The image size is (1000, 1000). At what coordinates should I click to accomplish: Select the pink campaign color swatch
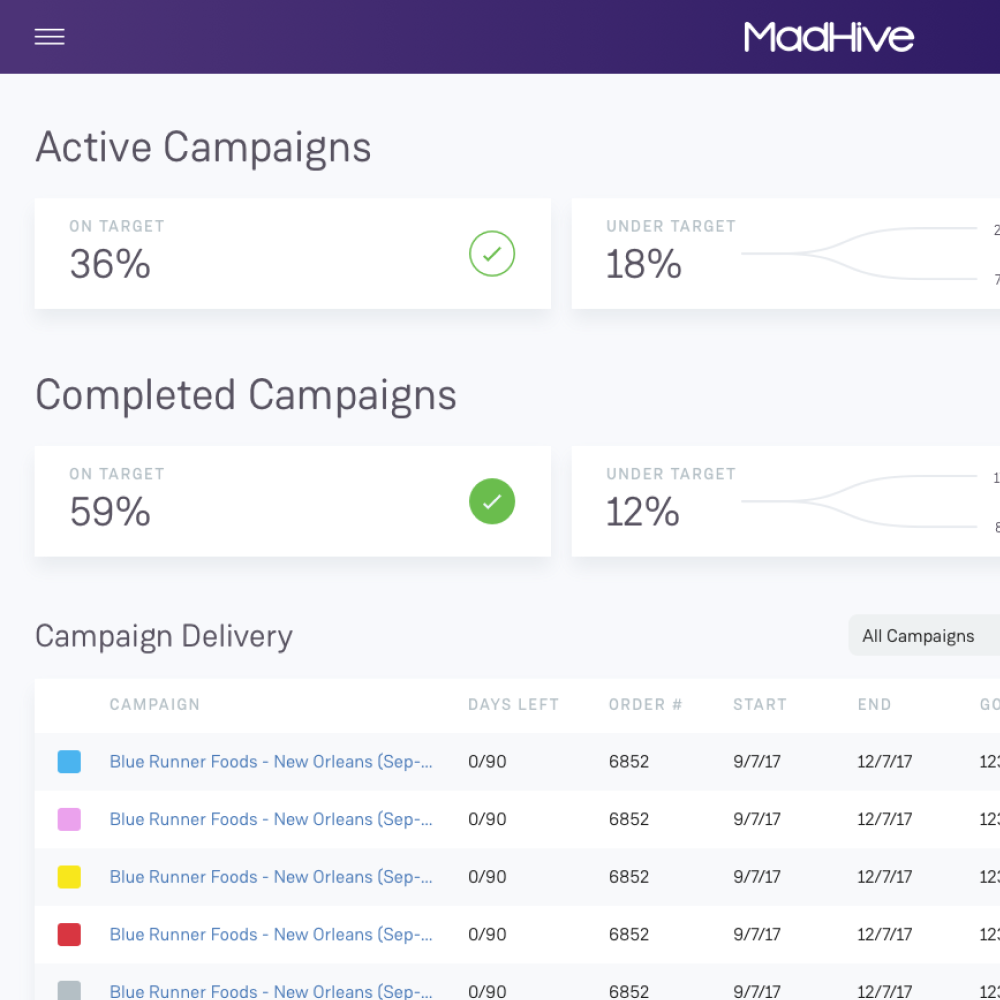pyautogui.click(x=69, y=820)
